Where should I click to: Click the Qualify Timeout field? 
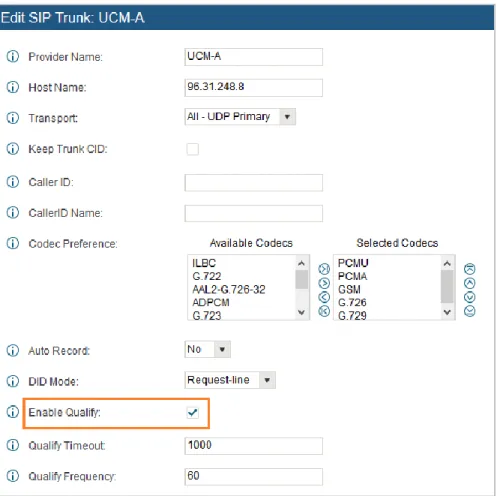[254, 446]
